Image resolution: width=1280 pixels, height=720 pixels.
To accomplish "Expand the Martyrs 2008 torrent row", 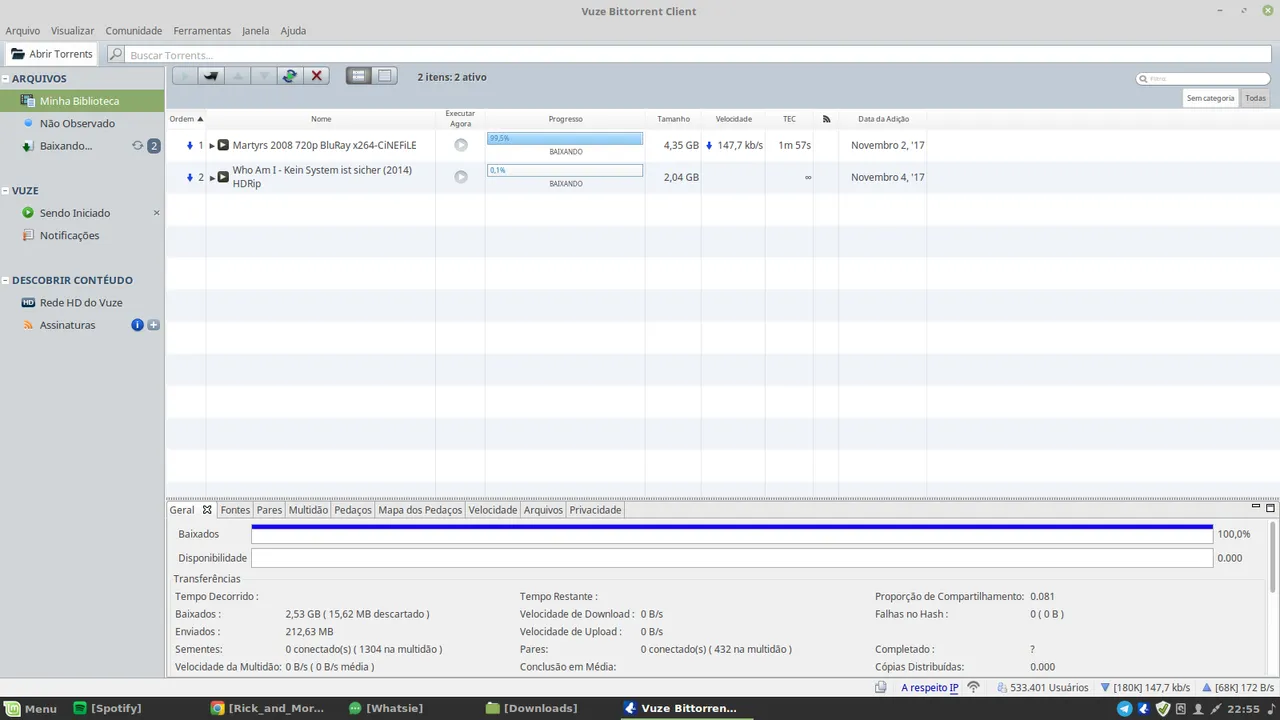I will coord(212,146).
